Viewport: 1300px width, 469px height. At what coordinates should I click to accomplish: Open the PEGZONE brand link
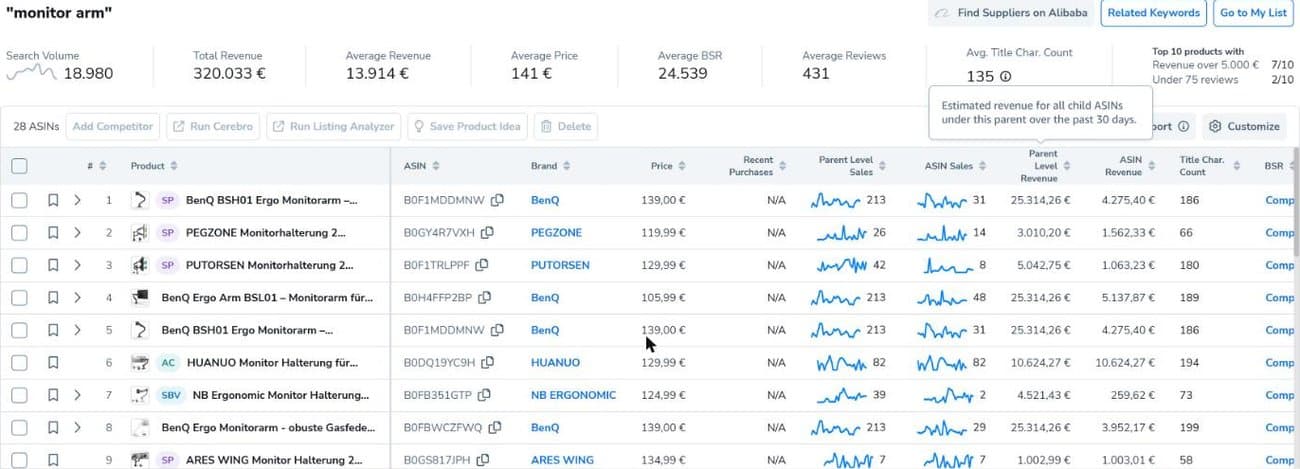pos(556,233)
